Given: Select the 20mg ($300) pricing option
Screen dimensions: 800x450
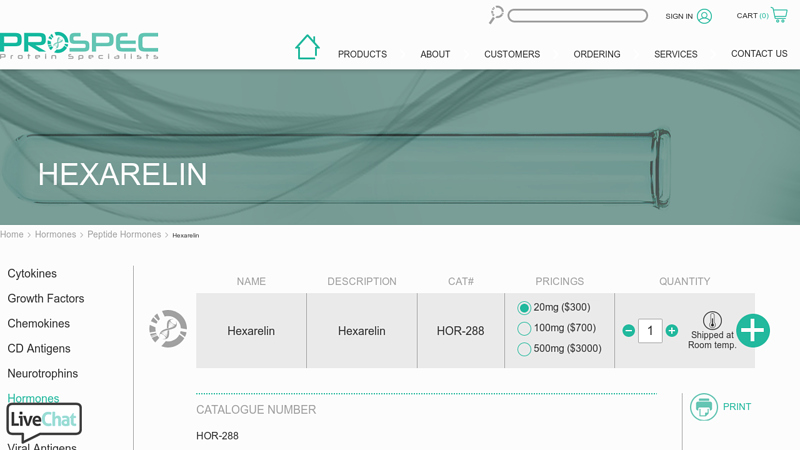Looking at the screenshot, I should coord(524,308).
